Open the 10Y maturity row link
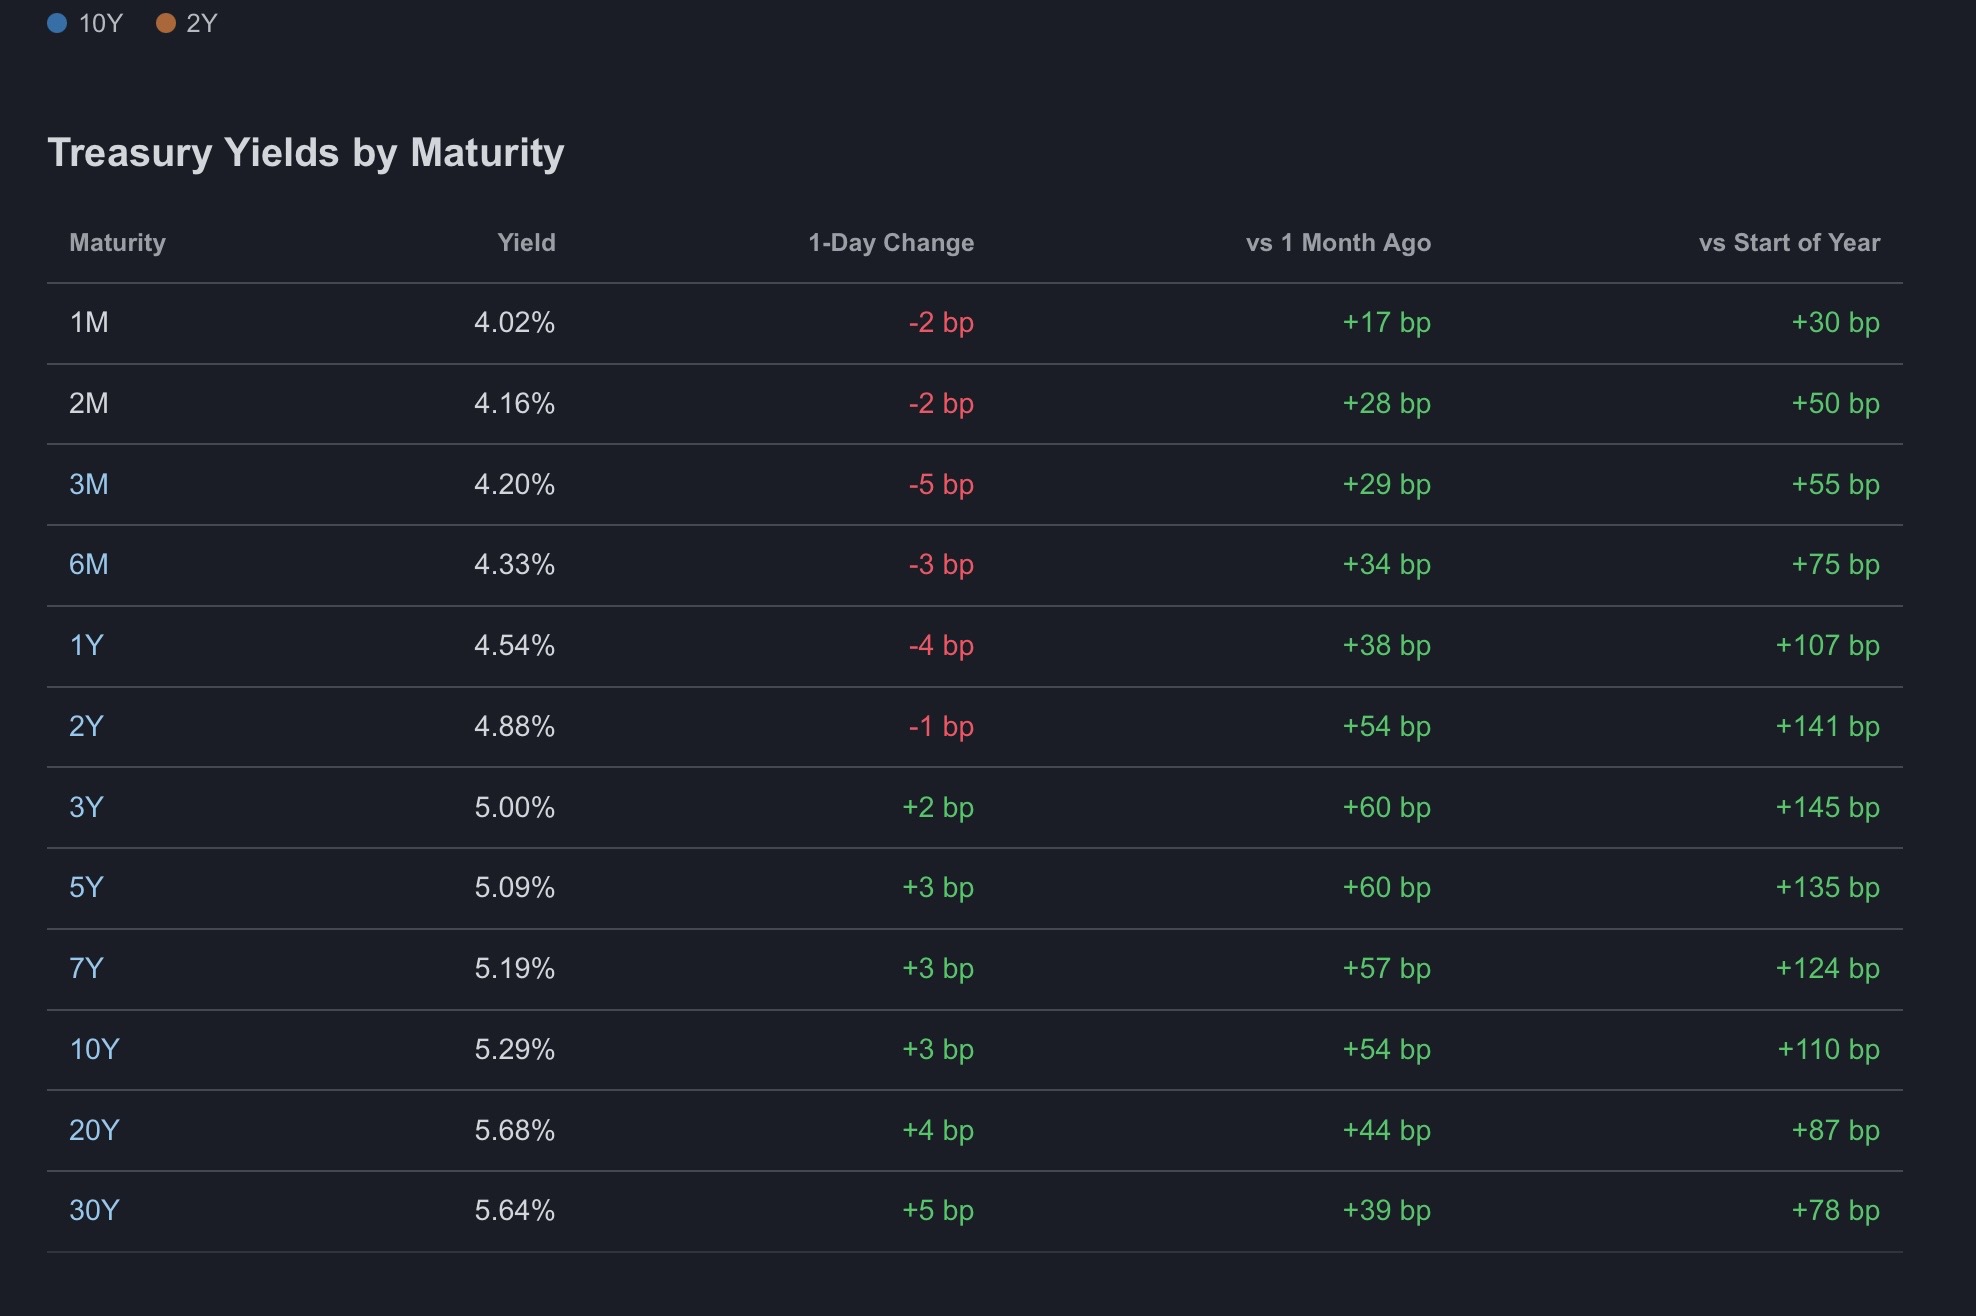This screenshot has width=1976, height=1316. (x=94, y=1050)
